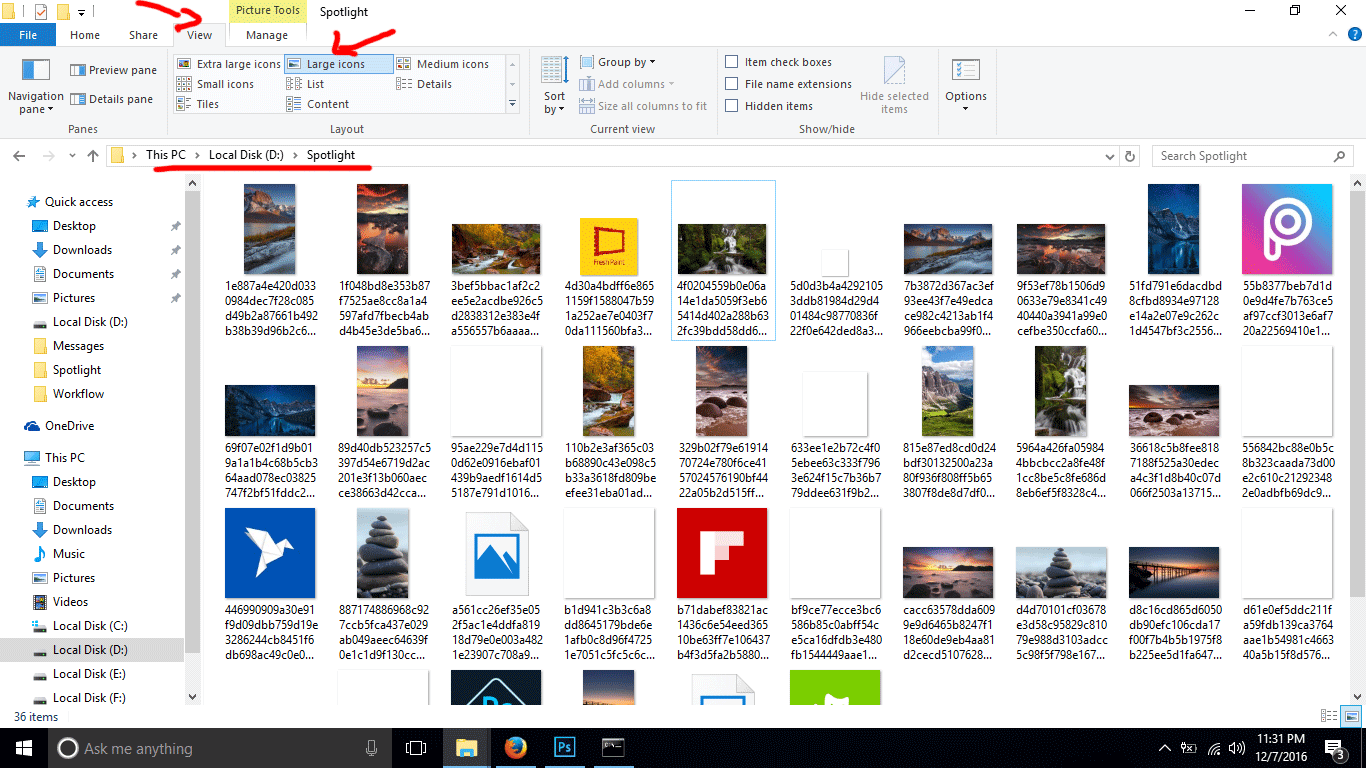Open the Preview pane
The image size is (1366, 768).
point(113,69)
